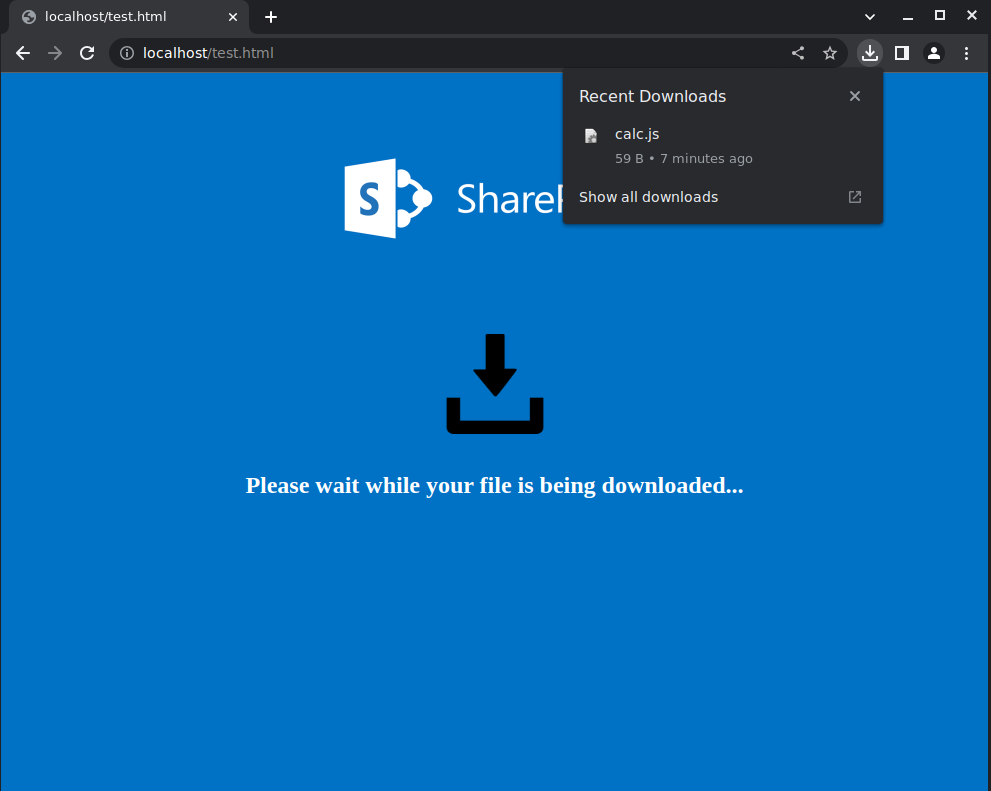The height and width of the screenshot is (791, 991).
Task: Reload the localhost/test.html page
Action: (87, 53)
